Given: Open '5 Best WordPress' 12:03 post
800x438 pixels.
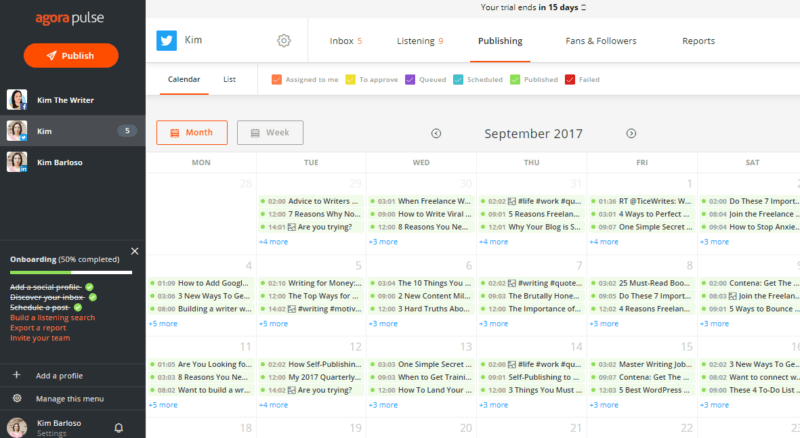Looking at the screenshot, I should (x=642, y=390).
